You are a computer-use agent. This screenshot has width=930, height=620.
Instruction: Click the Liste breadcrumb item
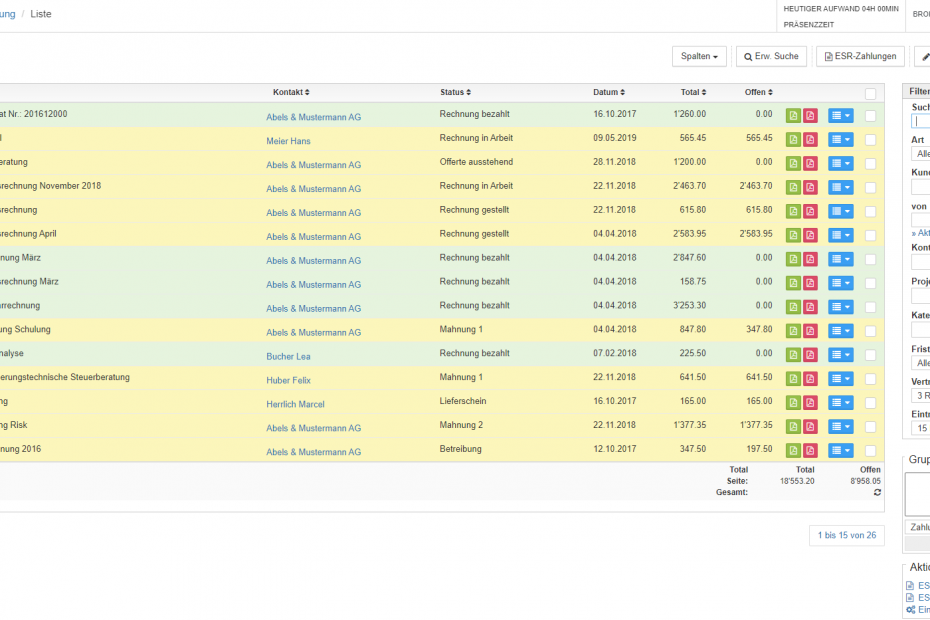(x=41, y=14)
